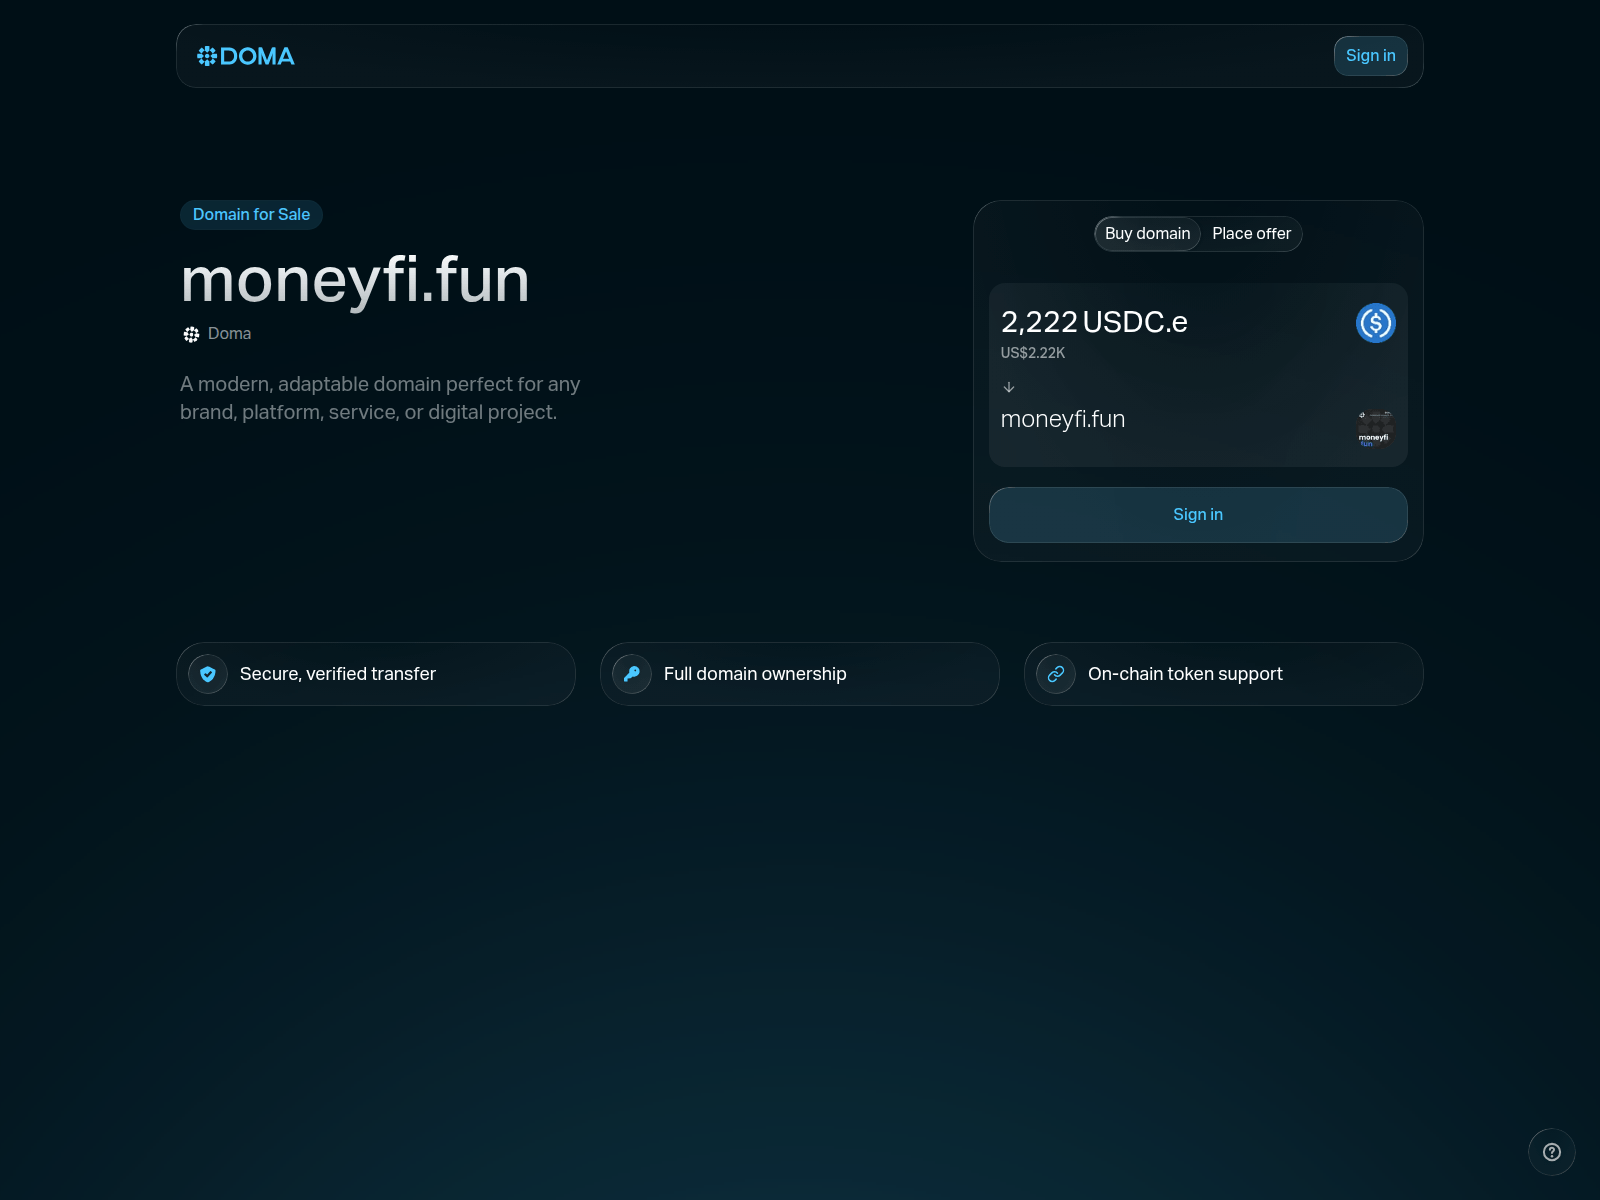The height and width of the screenshot is (1200, 1600).
Task: Click the moneyfi.fun domain thumbnail image
Action: 1375,428
